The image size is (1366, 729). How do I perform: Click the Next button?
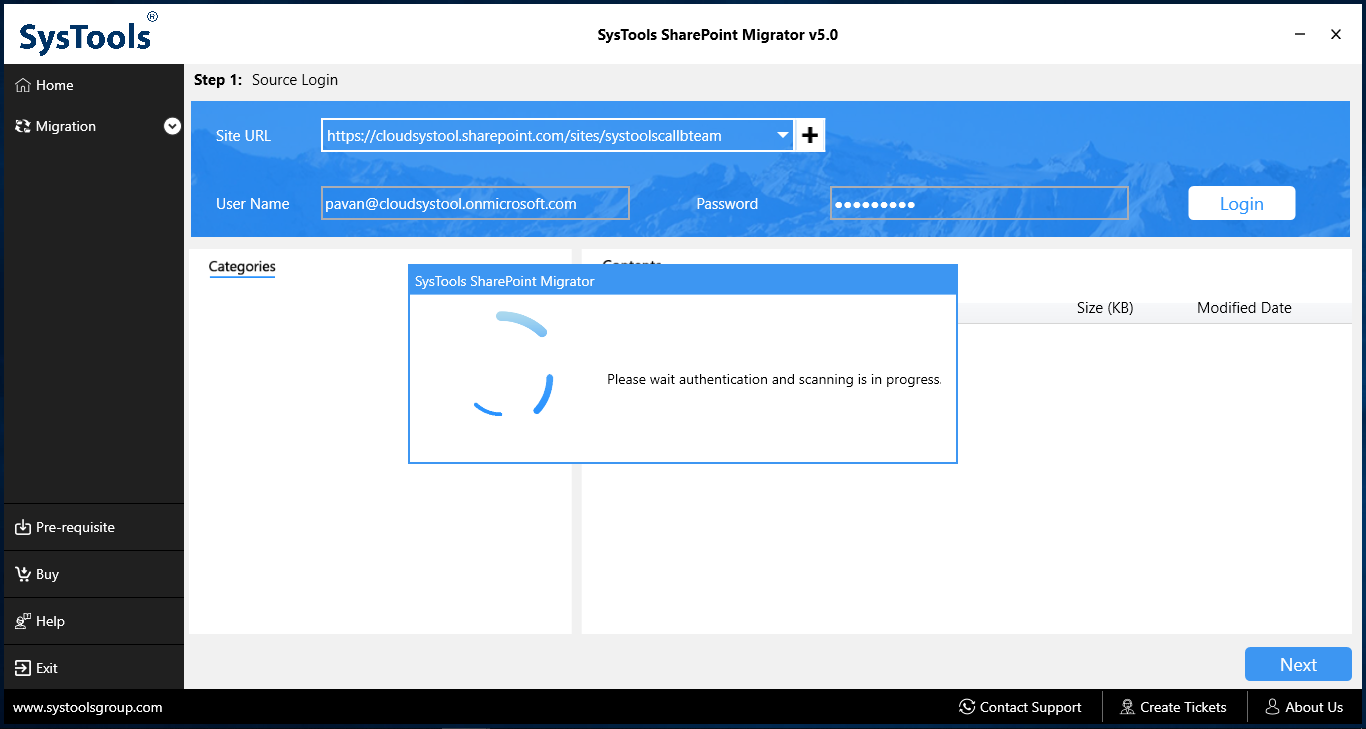pos(1298,664)
